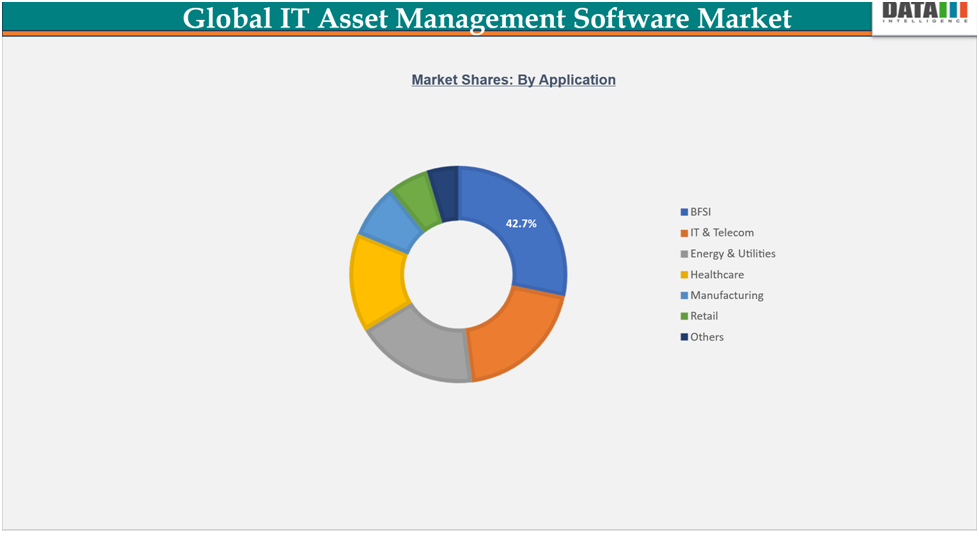Screen dimensions: 979x552
Task: Click the Market Shares: By Application title
Action: point(513,80)
